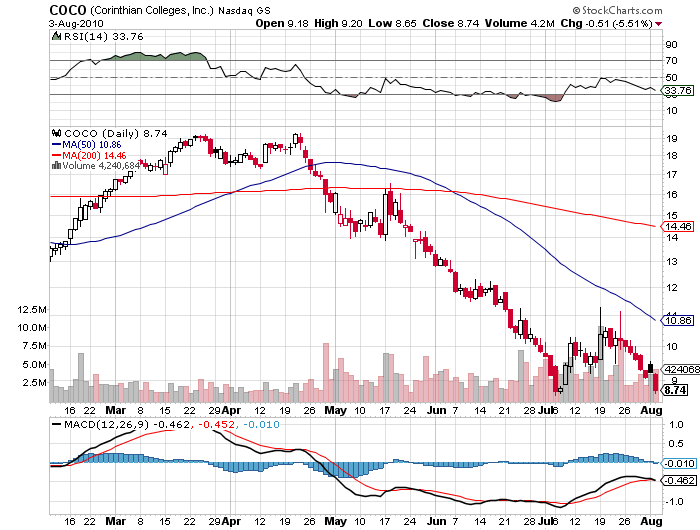
Task: Click the COCO ticker title
Action: coord(68,10)
